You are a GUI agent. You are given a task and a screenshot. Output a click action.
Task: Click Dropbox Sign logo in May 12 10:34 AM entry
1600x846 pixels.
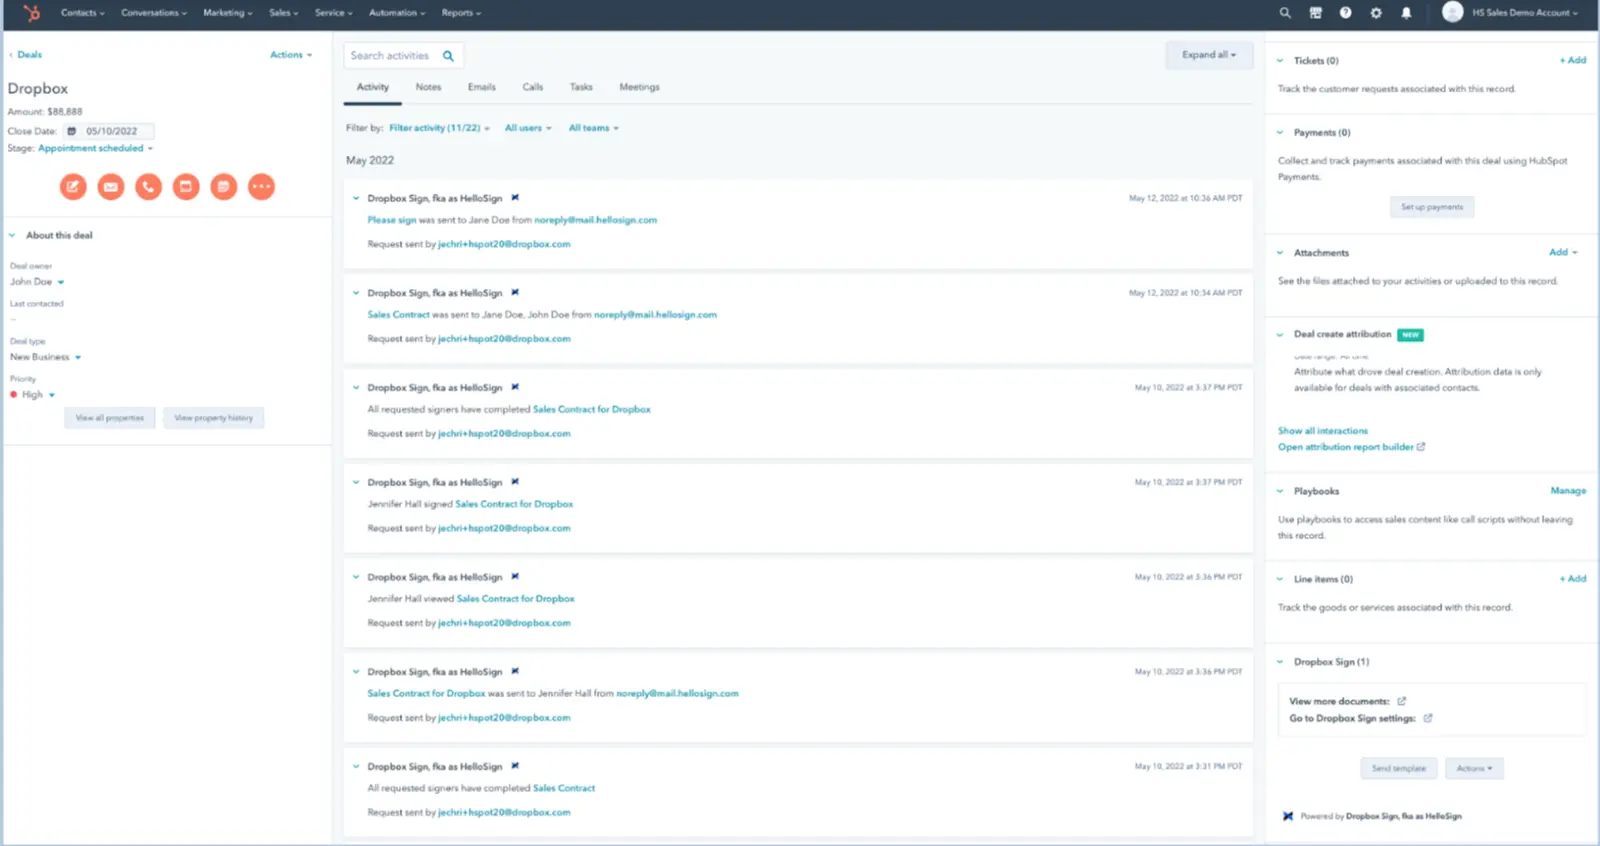[515, 293]
